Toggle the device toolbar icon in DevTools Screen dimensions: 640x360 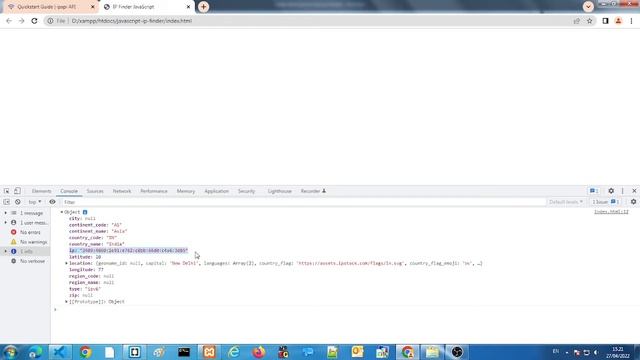tap(17, 191)
